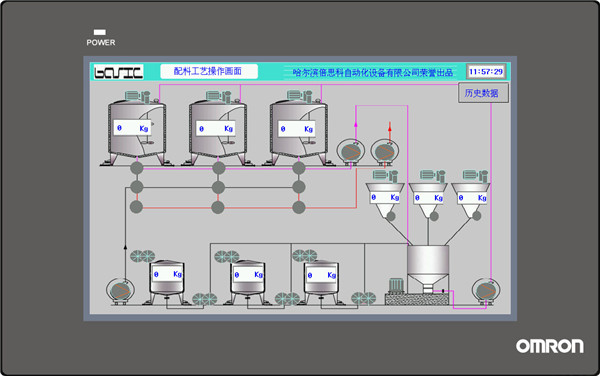Click the bottom-left pump below black arrow
The height and width of the screenshot is (376, 600).
click(x=120, y=291)
